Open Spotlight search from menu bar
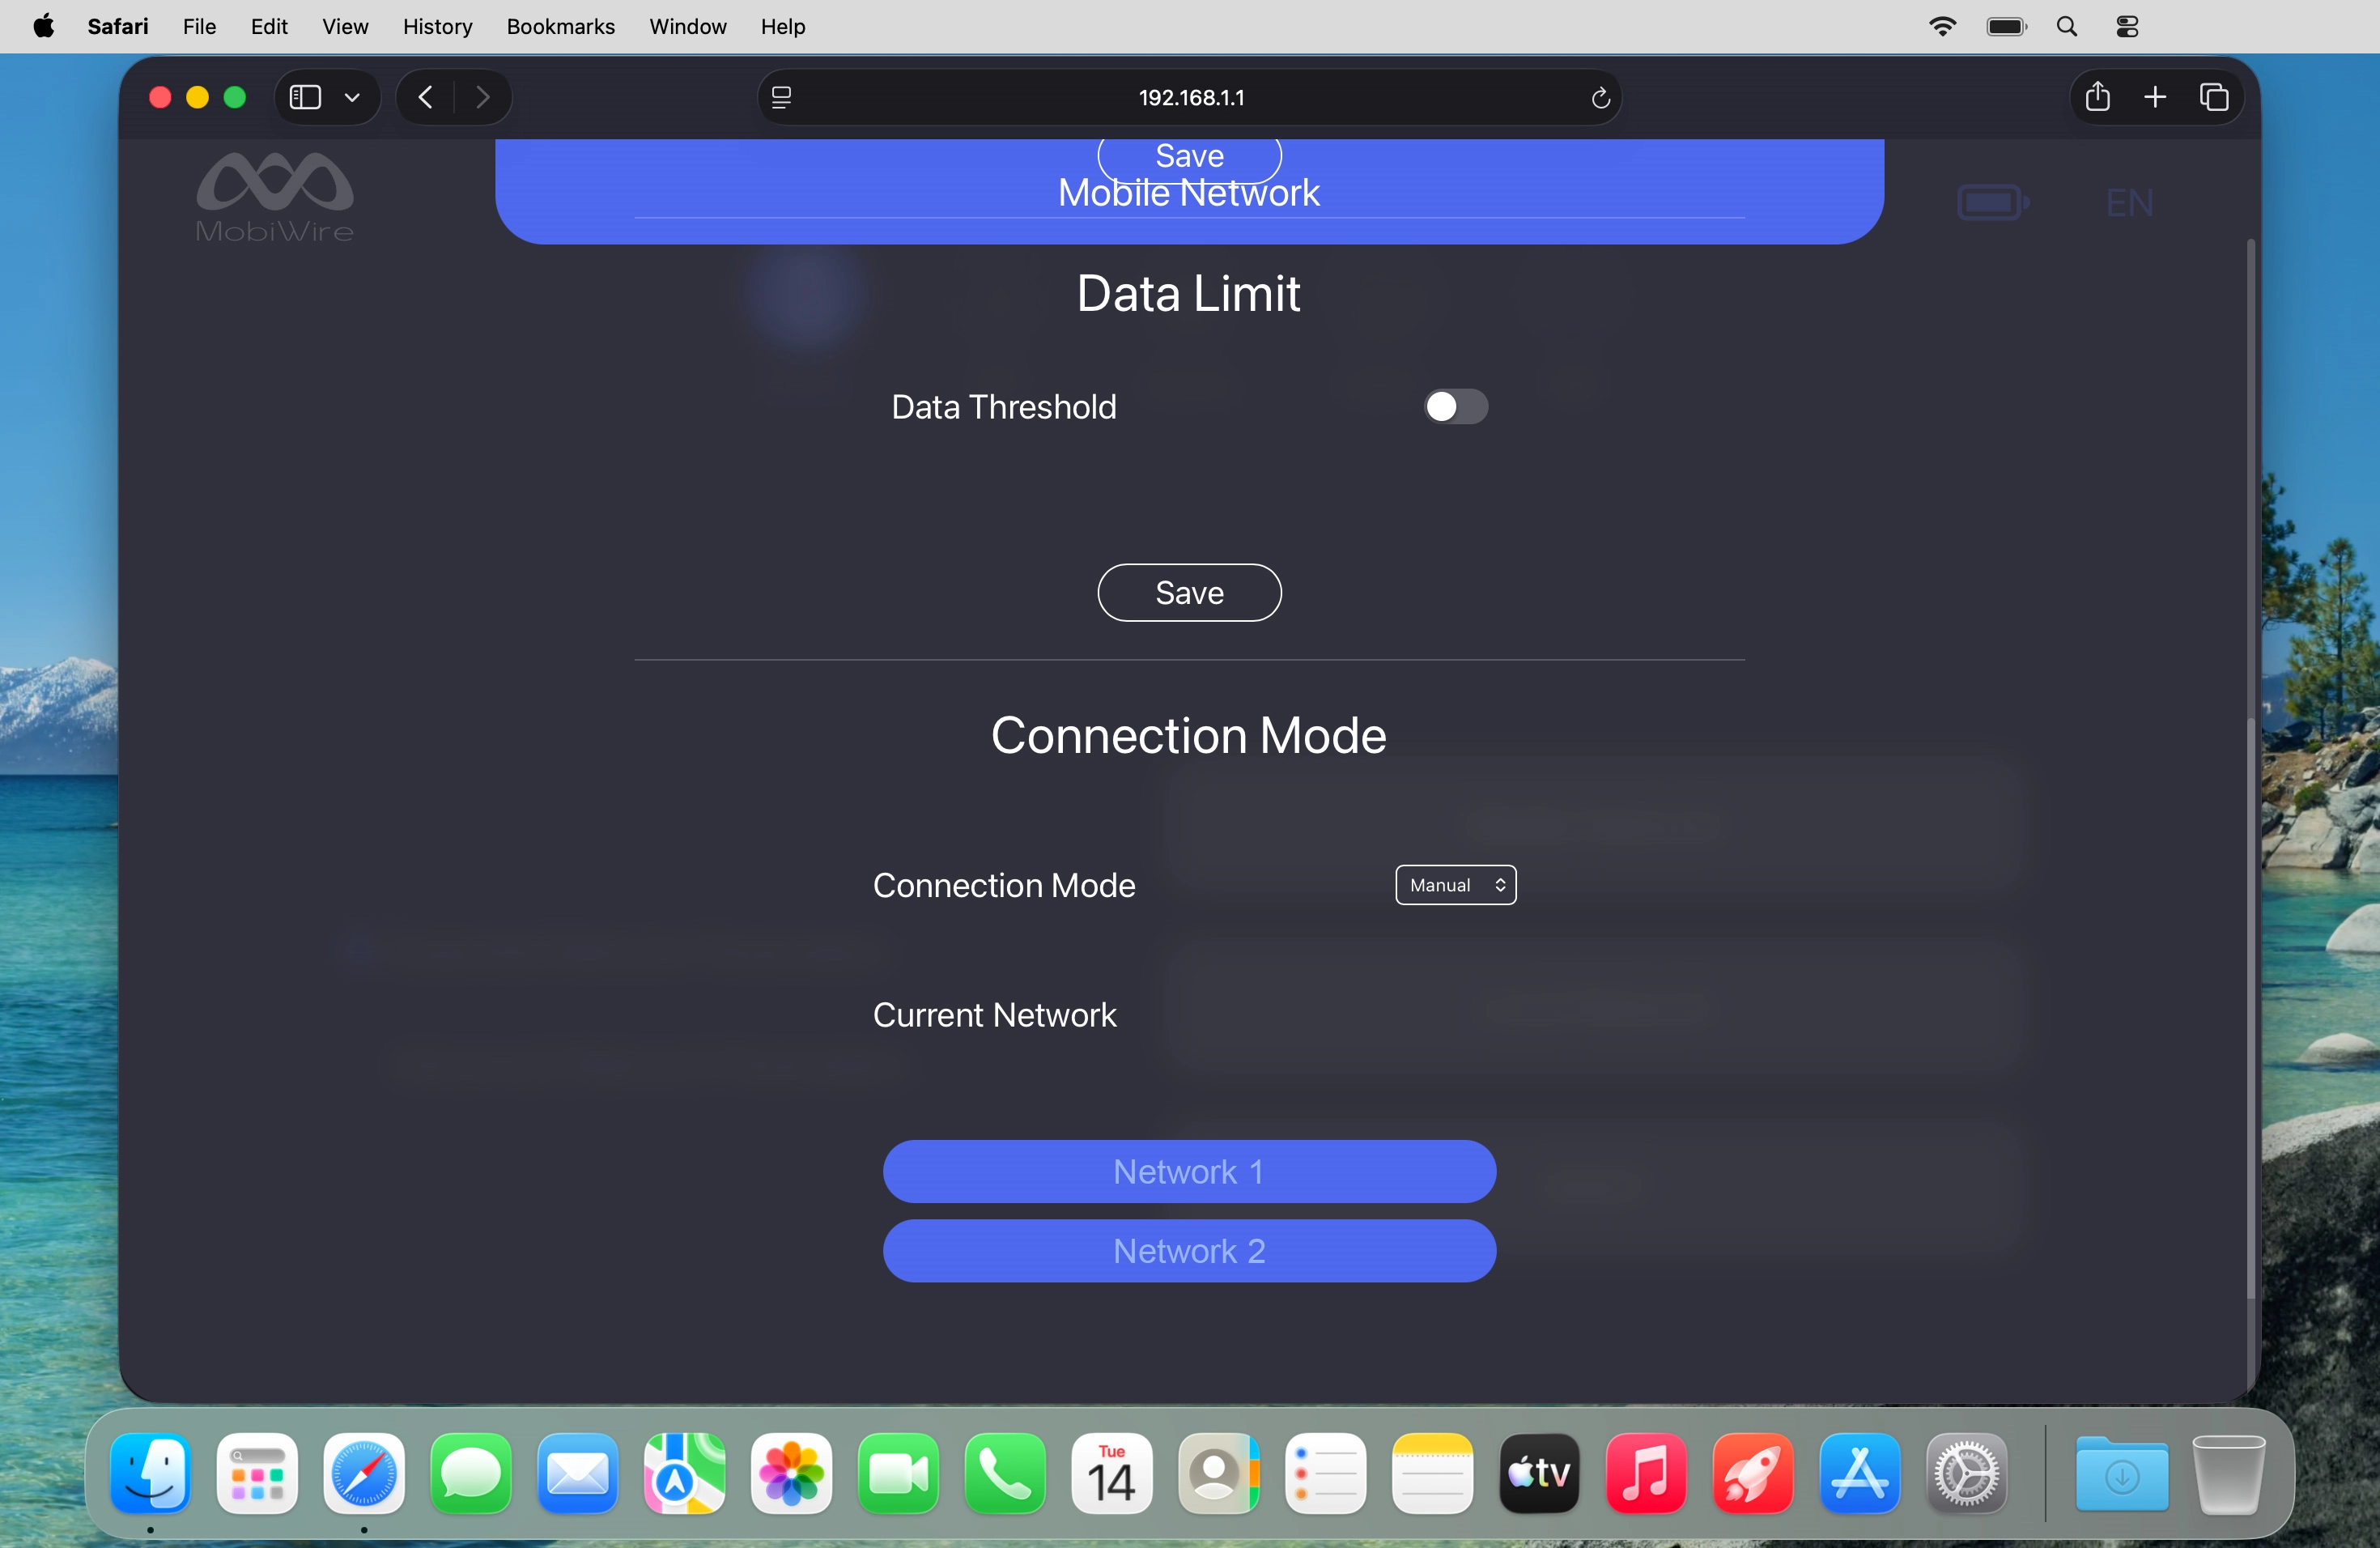The height and width of the screenshot is (1548, 2380). pos(2066,26)
